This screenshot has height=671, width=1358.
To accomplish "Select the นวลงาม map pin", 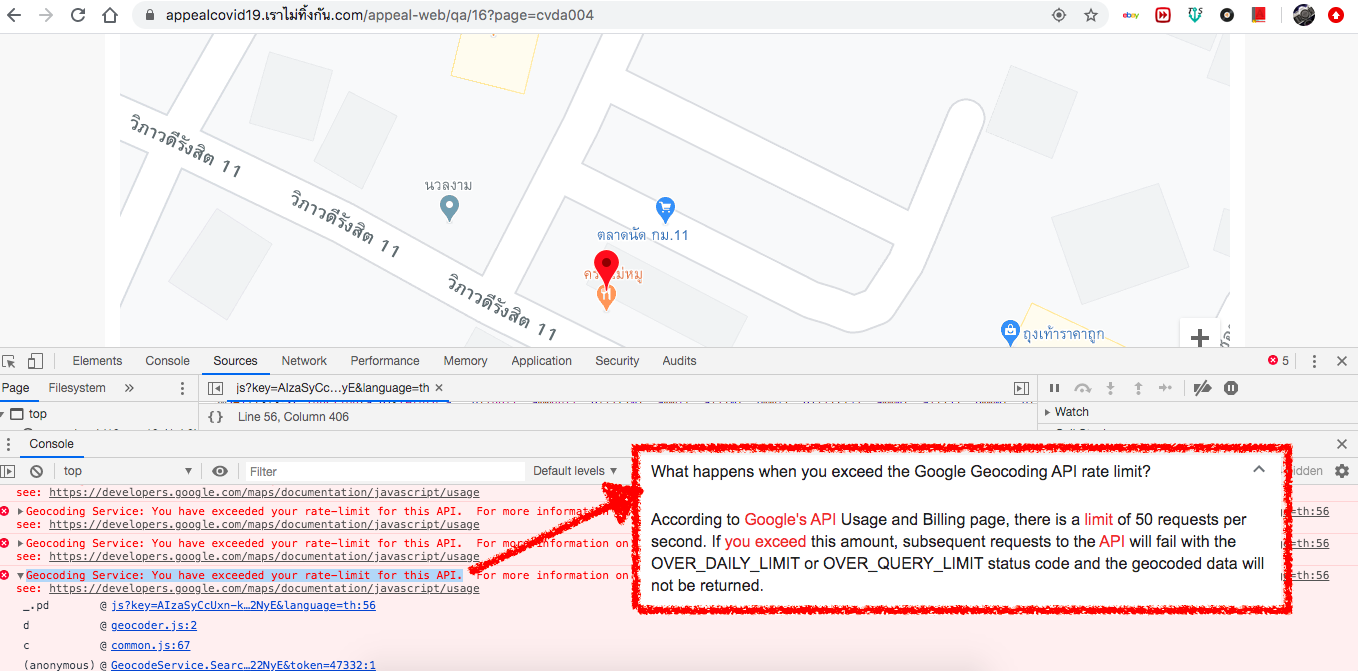I will coord(450,208).
